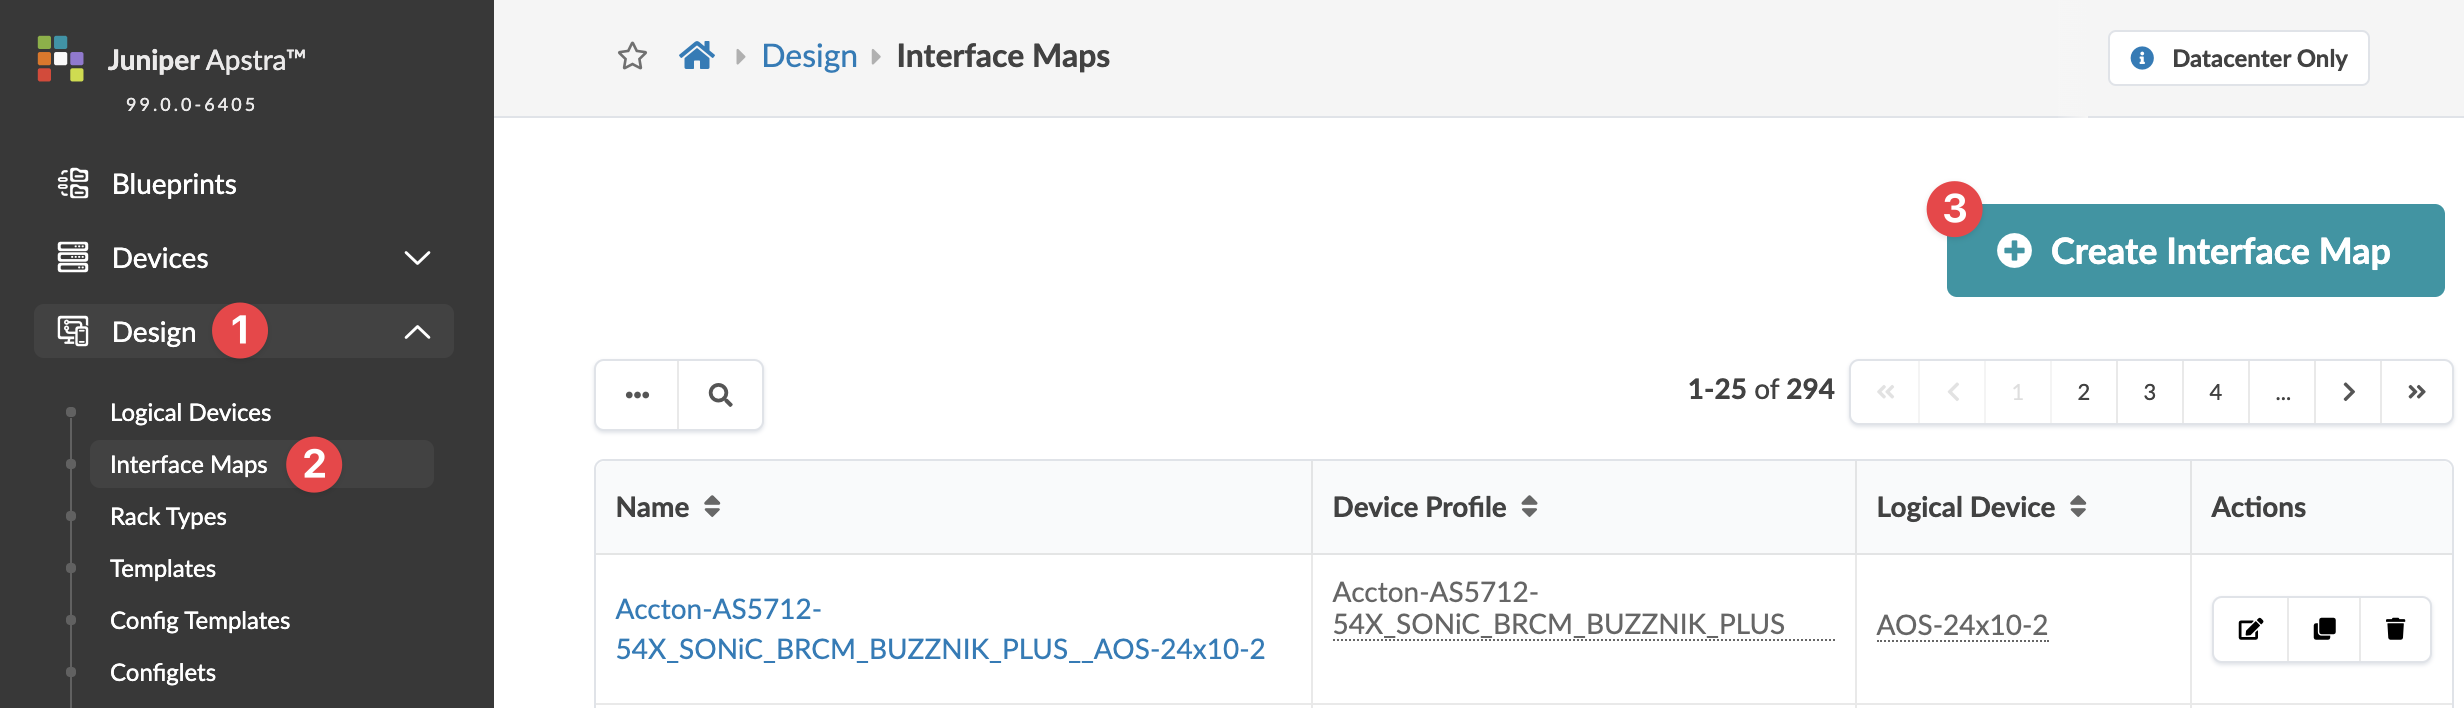
Task: Click the favorite star icon in breadcrumb
Action: point(632,56)
